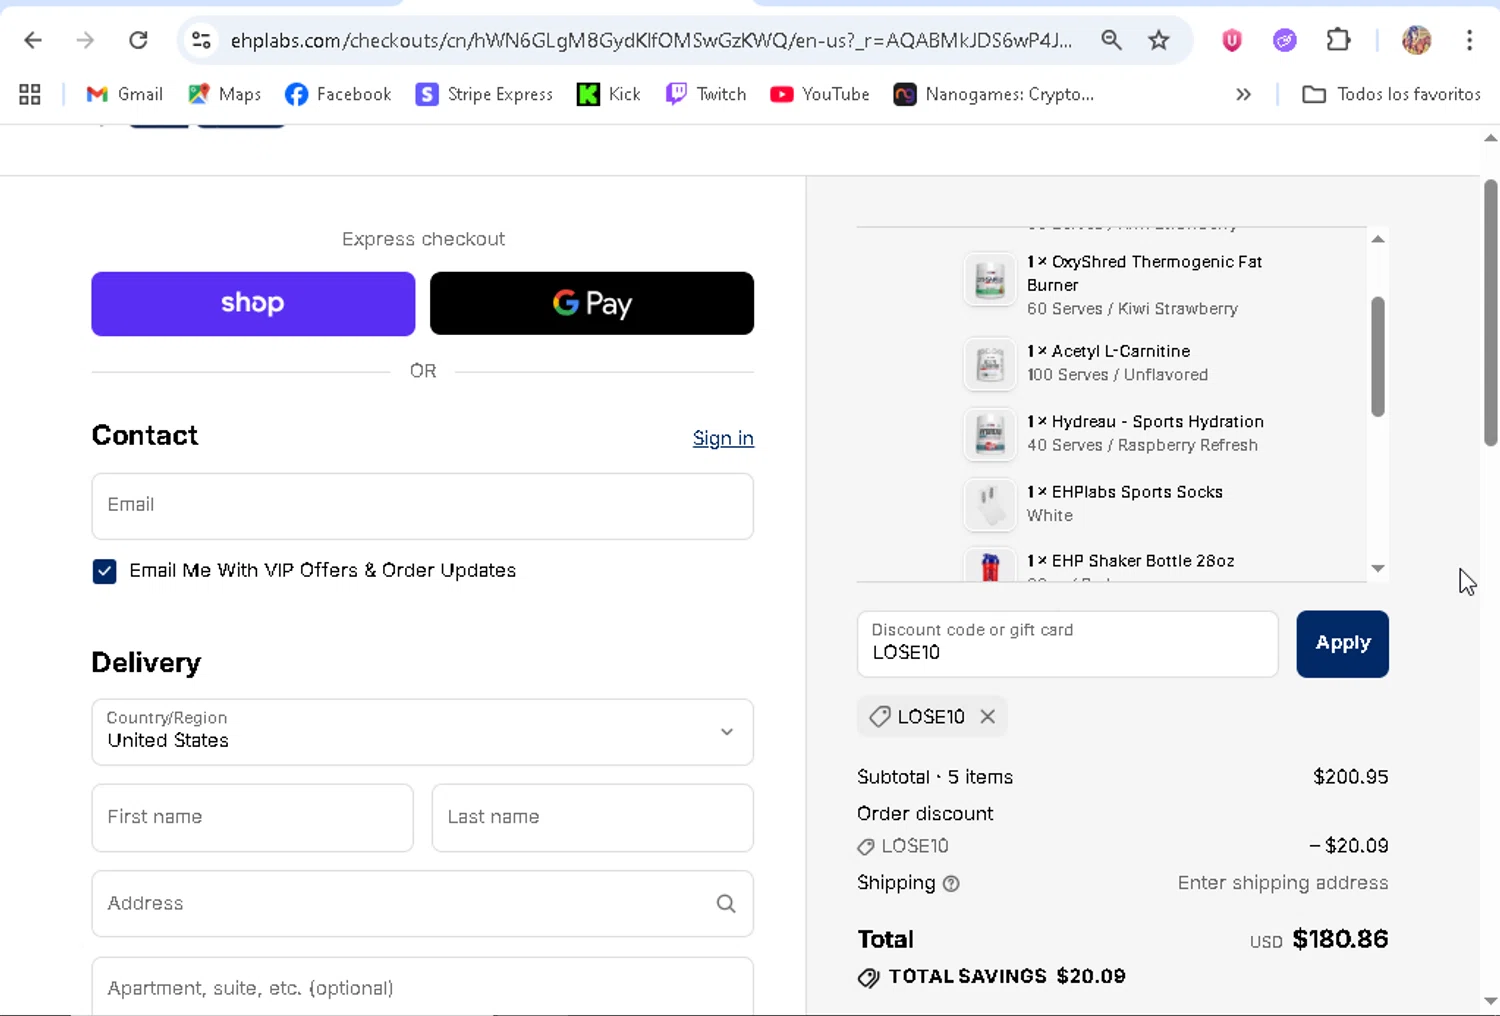Open the Maps bookmark
This screenshot has height=1016, width=1500.
(x=225, y=94)
